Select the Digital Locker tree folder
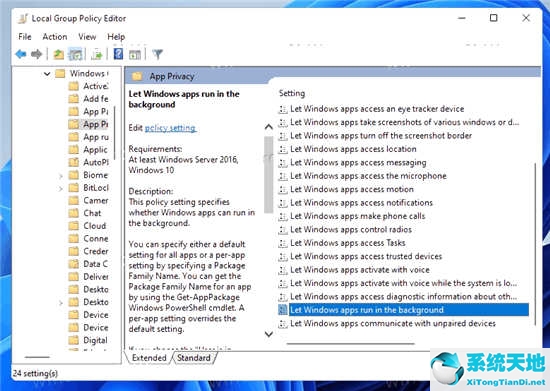Image resolution: width=550 pixels, height=391 pixels. click(88, 340)
